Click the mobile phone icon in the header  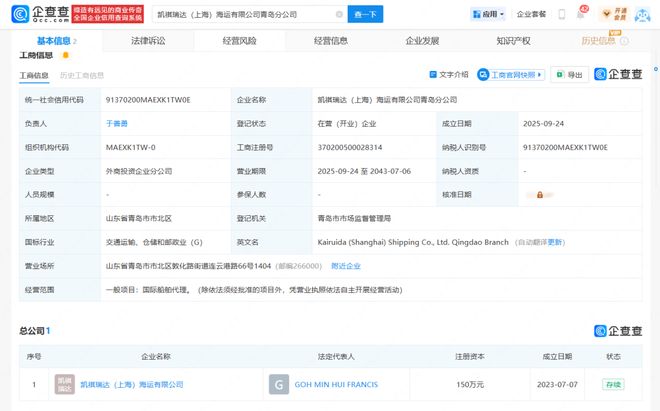pos(562,14)
